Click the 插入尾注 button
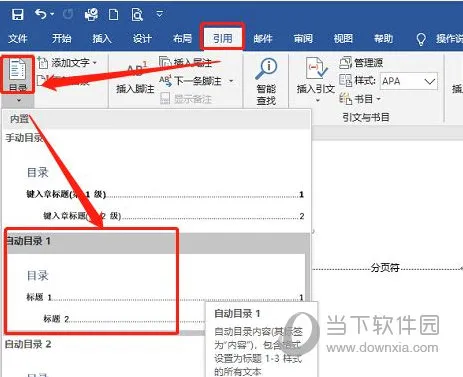 pyautogui.click(x=186, y=62)
